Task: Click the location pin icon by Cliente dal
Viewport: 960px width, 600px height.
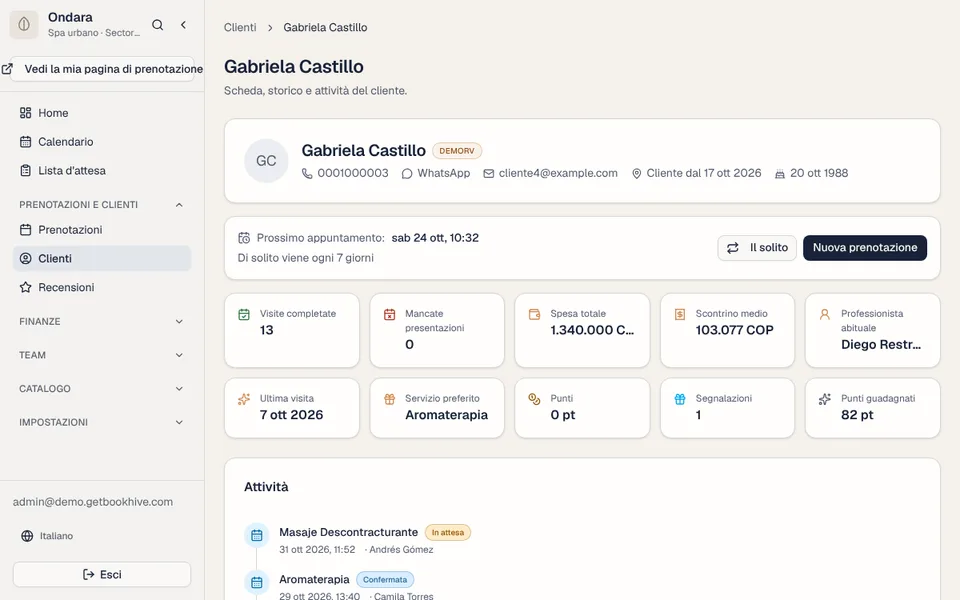Action: [x=637, y=174]
